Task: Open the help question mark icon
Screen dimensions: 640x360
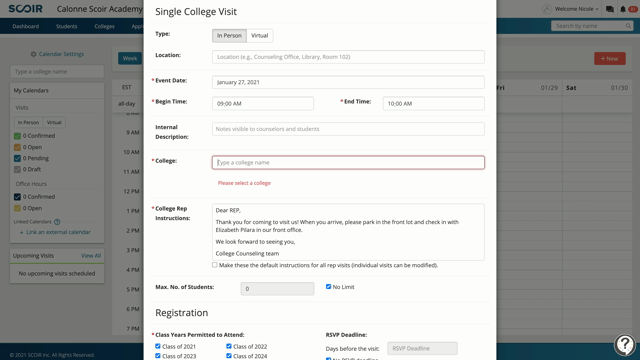Action: pyautogui.click(x=625, y=344)
